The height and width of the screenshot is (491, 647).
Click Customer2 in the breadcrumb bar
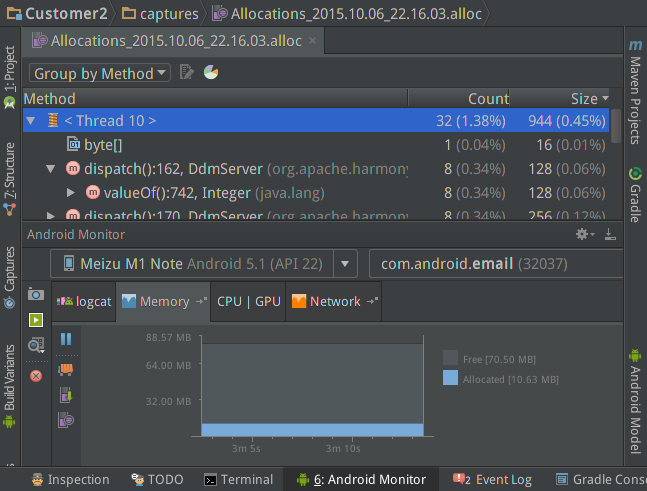point(57,14)
